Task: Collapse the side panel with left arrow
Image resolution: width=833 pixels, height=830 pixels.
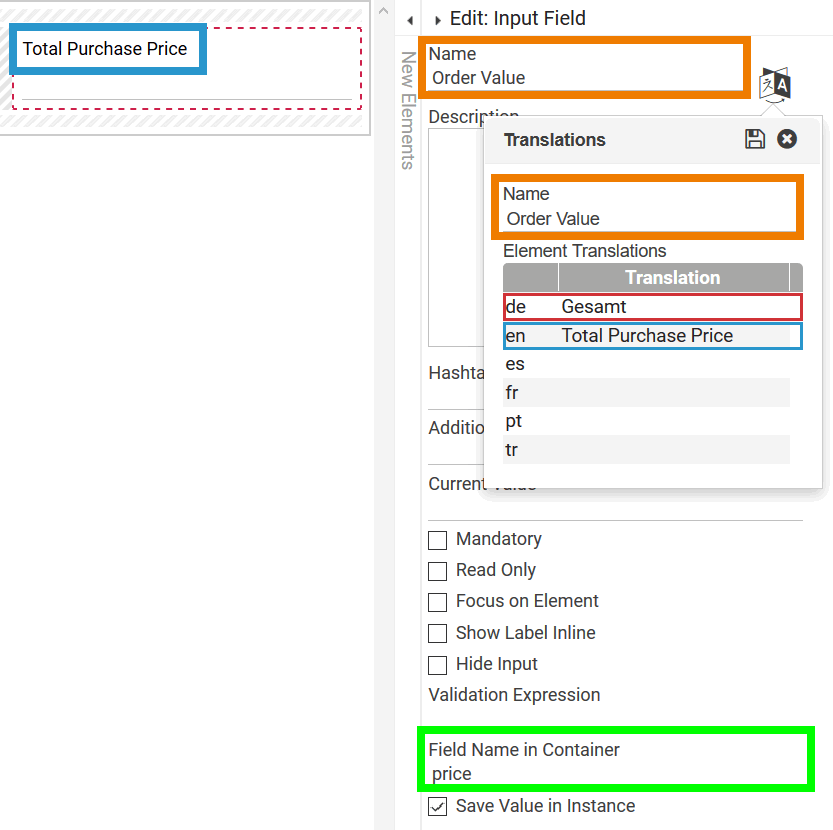Action: (x=410, y=20)
